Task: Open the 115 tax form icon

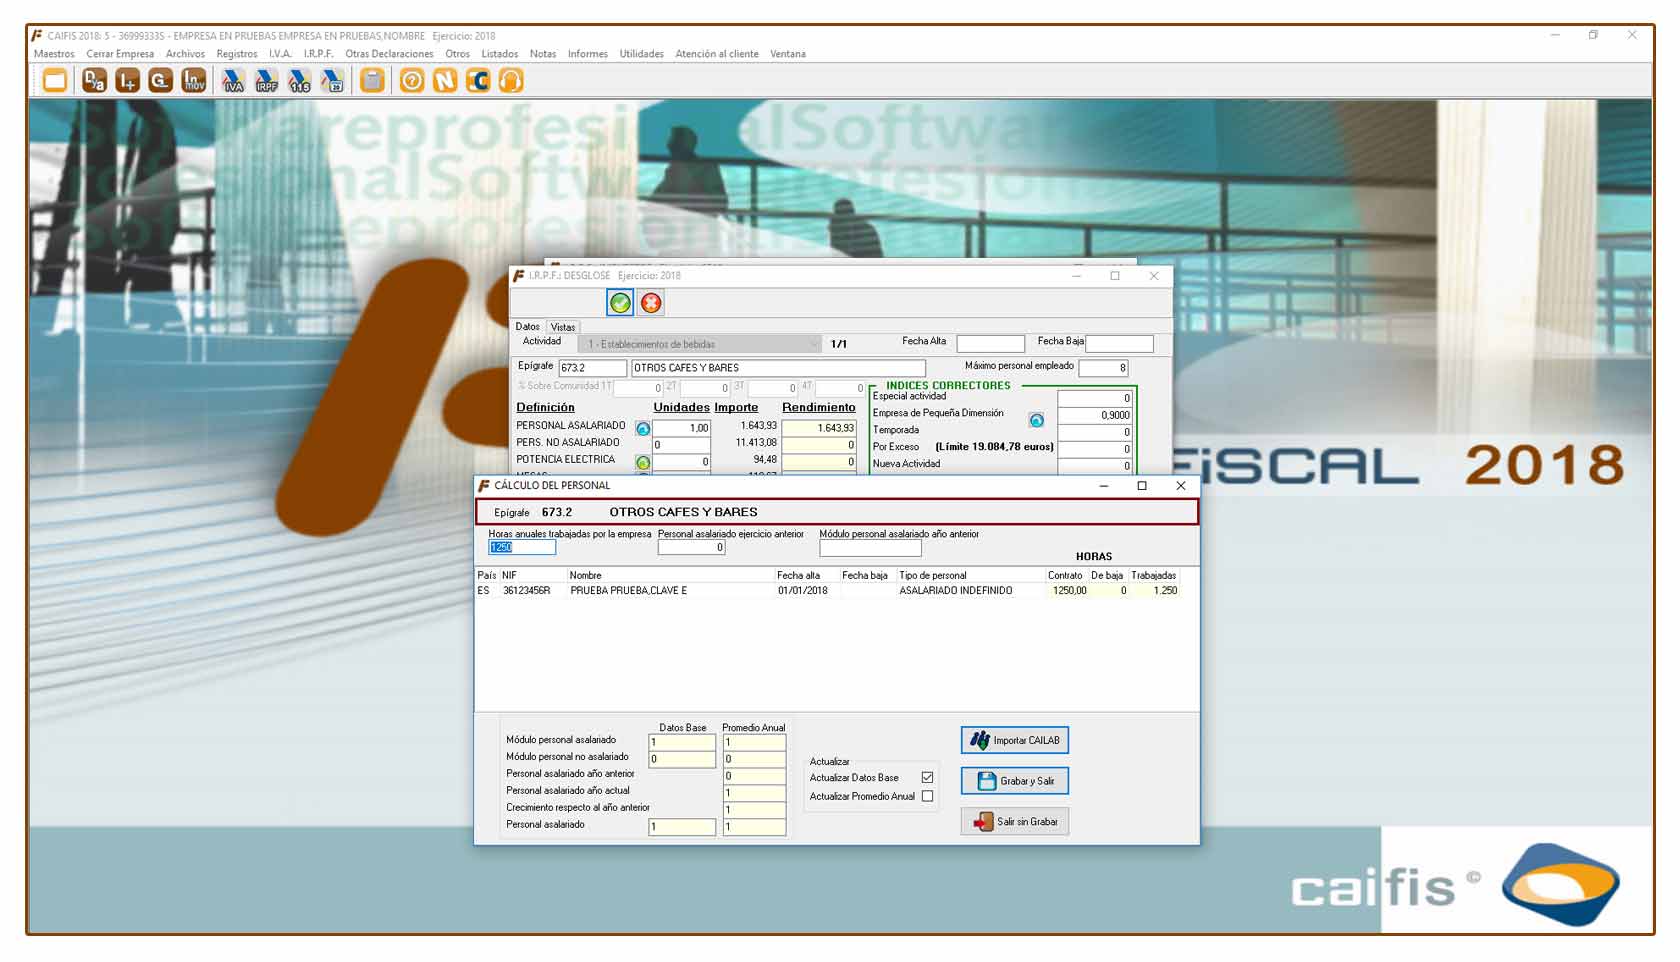Action: click(299, 81)
